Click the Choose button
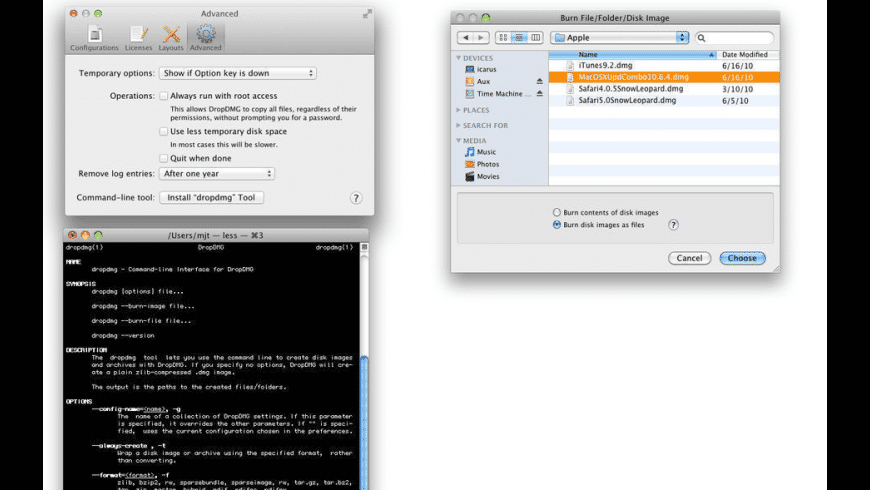The height and width of the screenshot is (490, 870). (742, 258)
